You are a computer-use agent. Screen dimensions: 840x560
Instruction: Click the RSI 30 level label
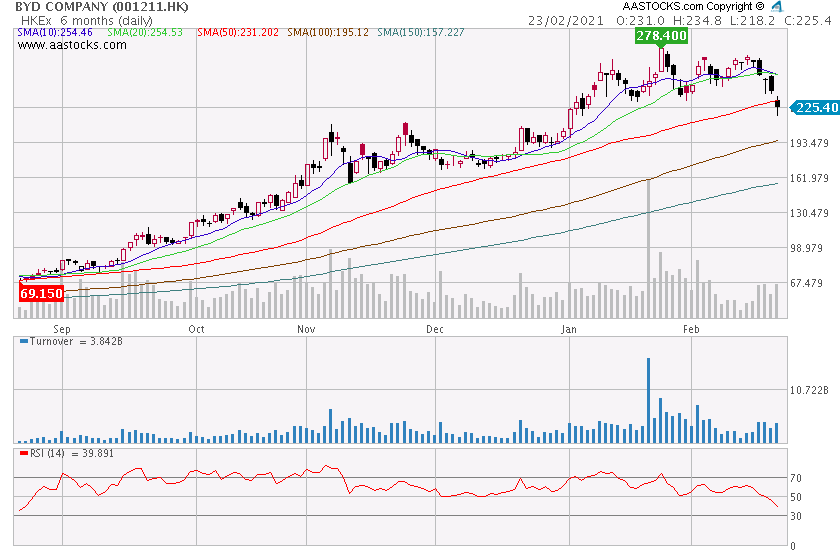click(x=796, y=516)
